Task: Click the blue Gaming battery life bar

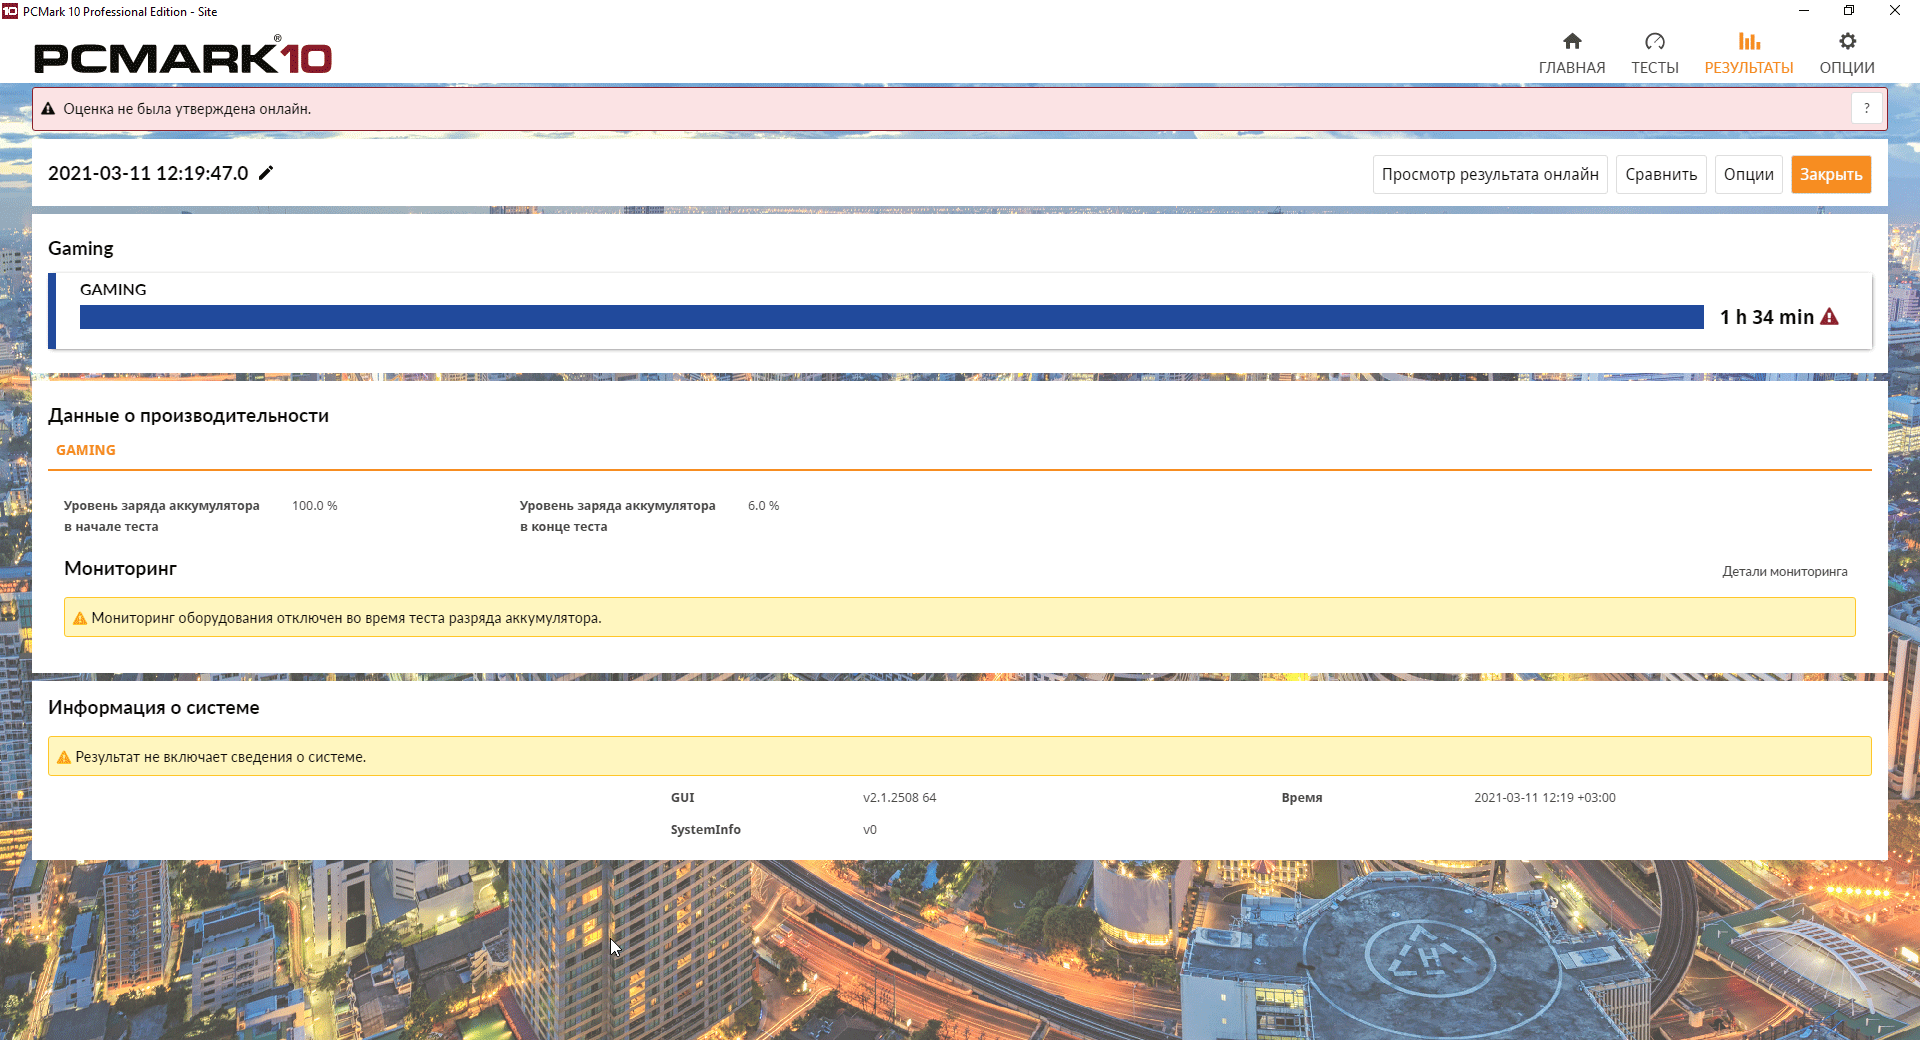Action: click(x=892, y=317)
